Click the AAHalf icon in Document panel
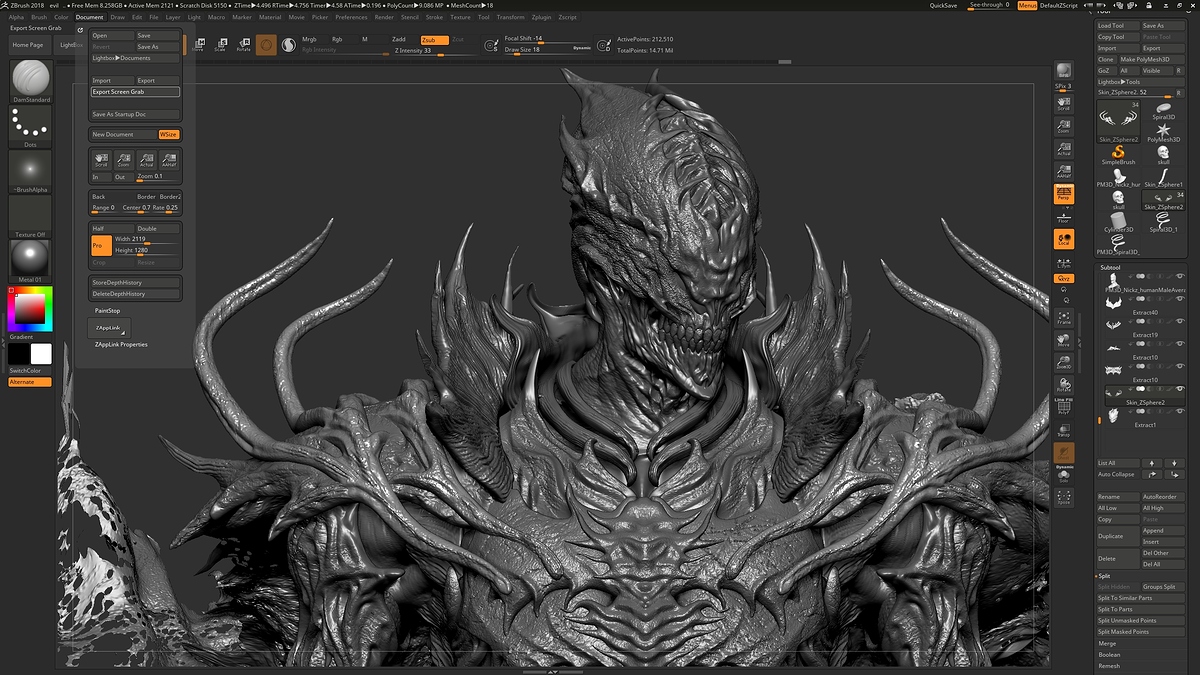 click(169, 159)
